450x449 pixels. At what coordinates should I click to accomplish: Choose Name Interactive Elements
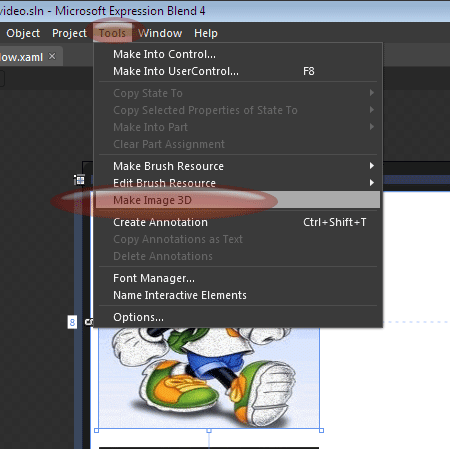[238, 295]
